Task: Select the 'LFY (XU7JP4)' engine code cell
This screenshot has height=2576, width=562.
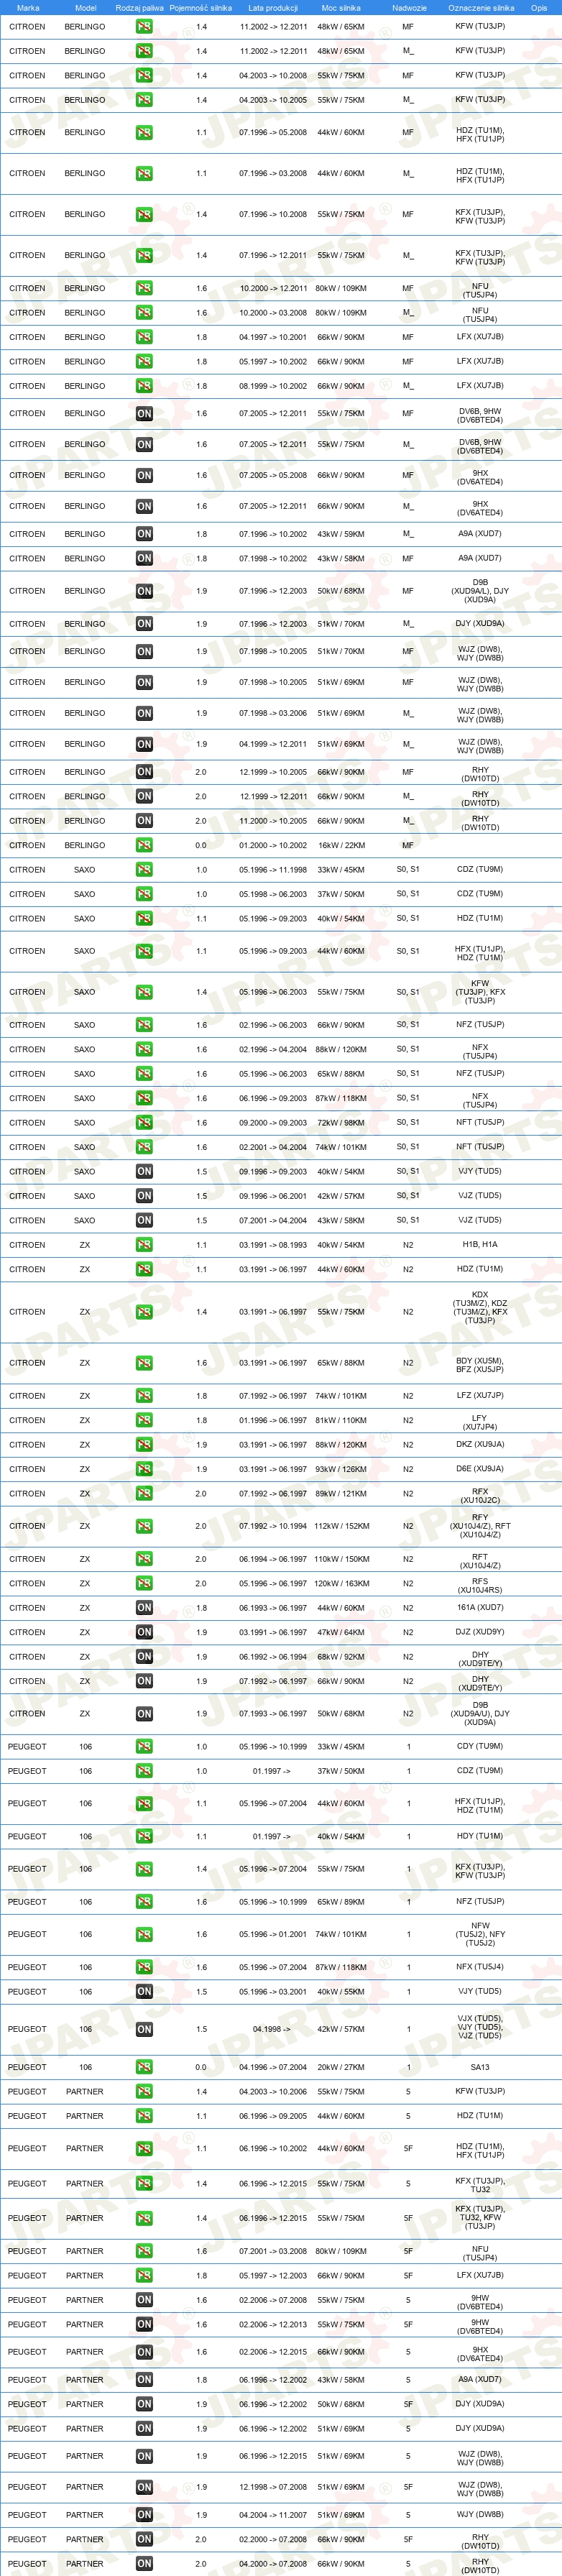Action: click(480, 1422)
